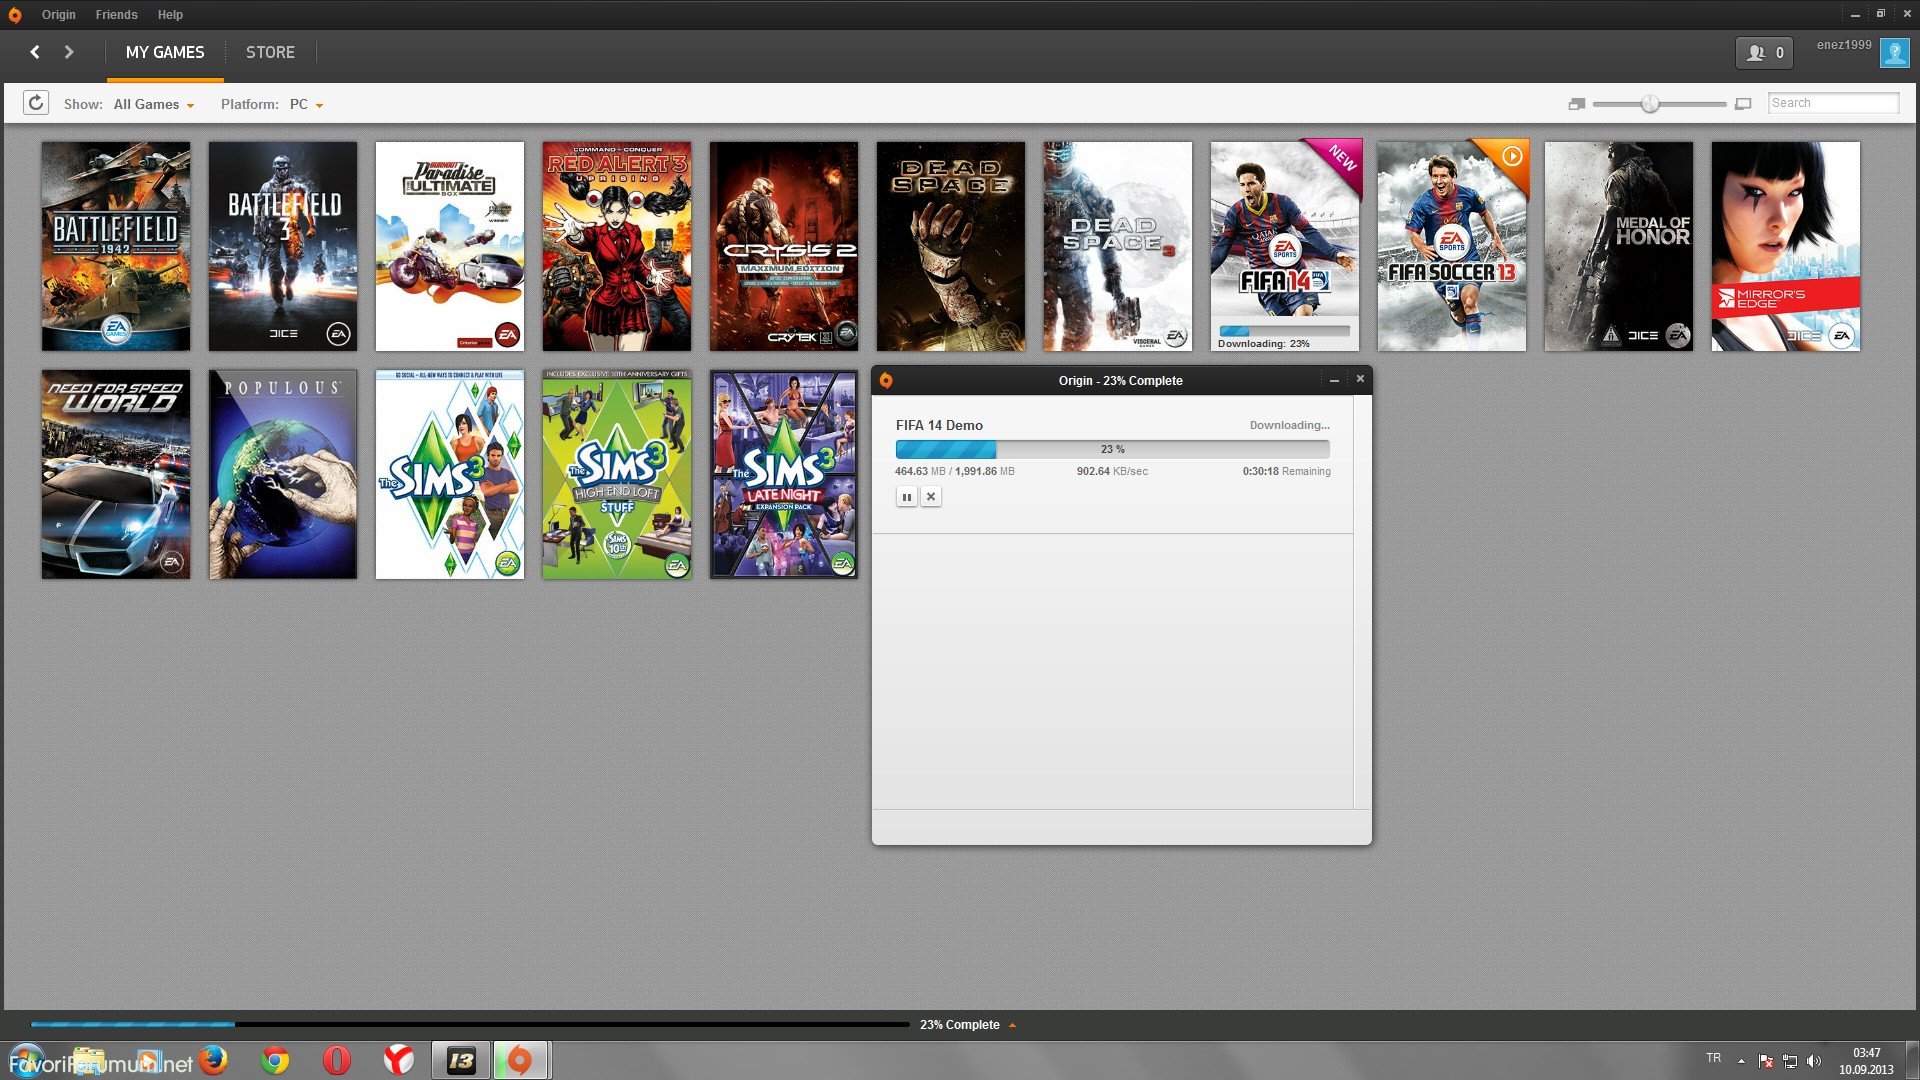Open the Mirror's Edge game tile

pos(1785,246)
